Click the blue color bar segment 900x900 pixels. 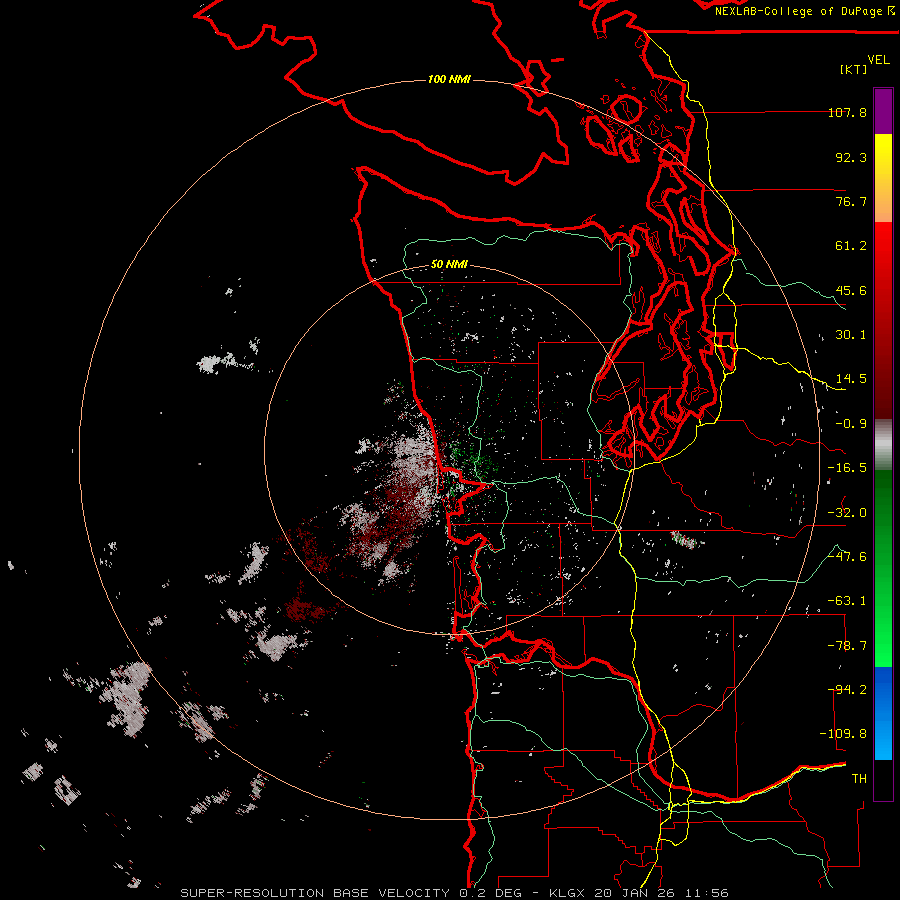tap(883, 713)
